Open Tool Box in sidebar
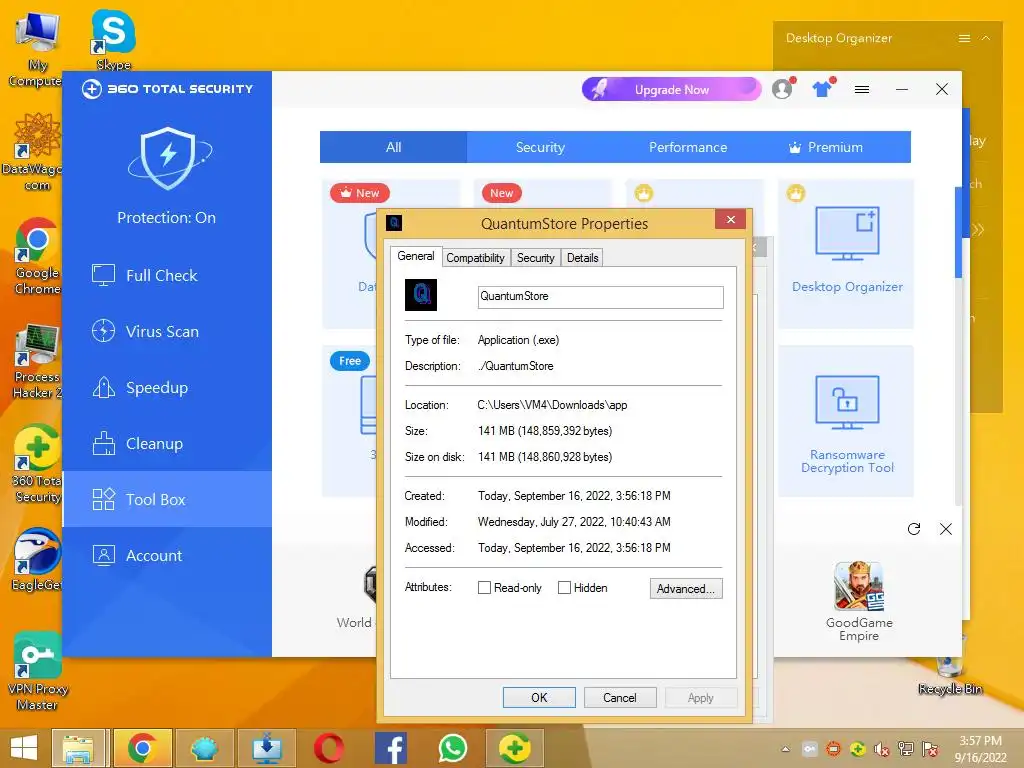The width and height of the screenshot is (1024, 768). click(x=167, y=500)
